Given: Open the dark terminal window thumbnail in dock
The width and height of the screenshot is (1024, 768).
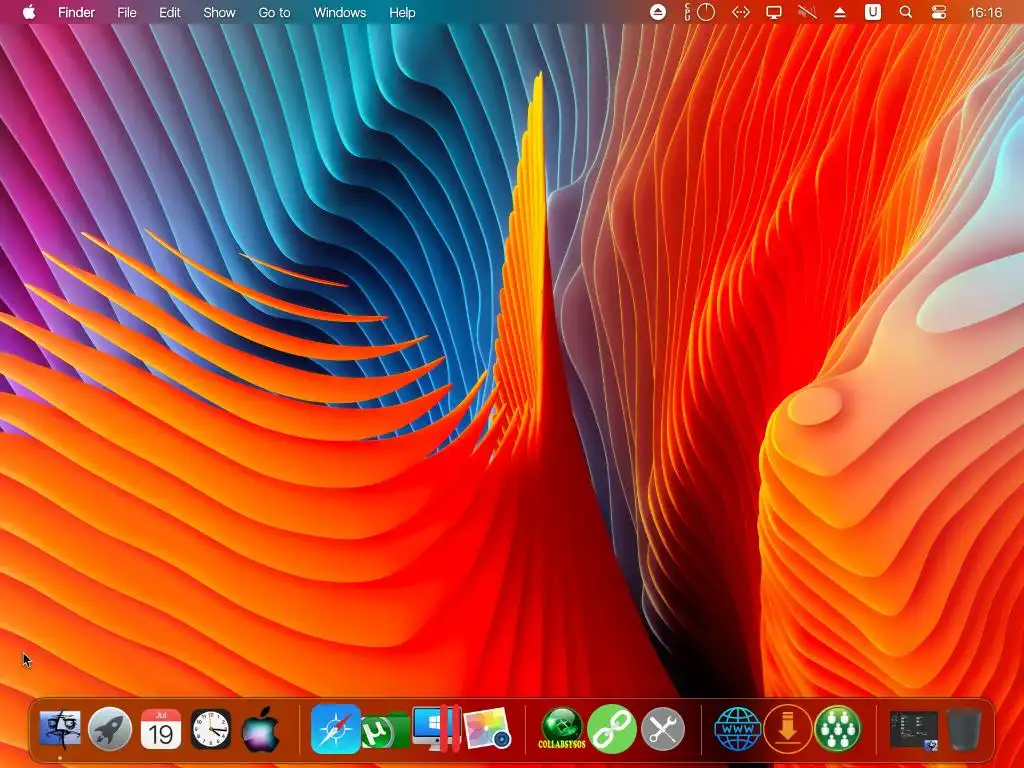Looking at the screenshot, I should (914, 730).
